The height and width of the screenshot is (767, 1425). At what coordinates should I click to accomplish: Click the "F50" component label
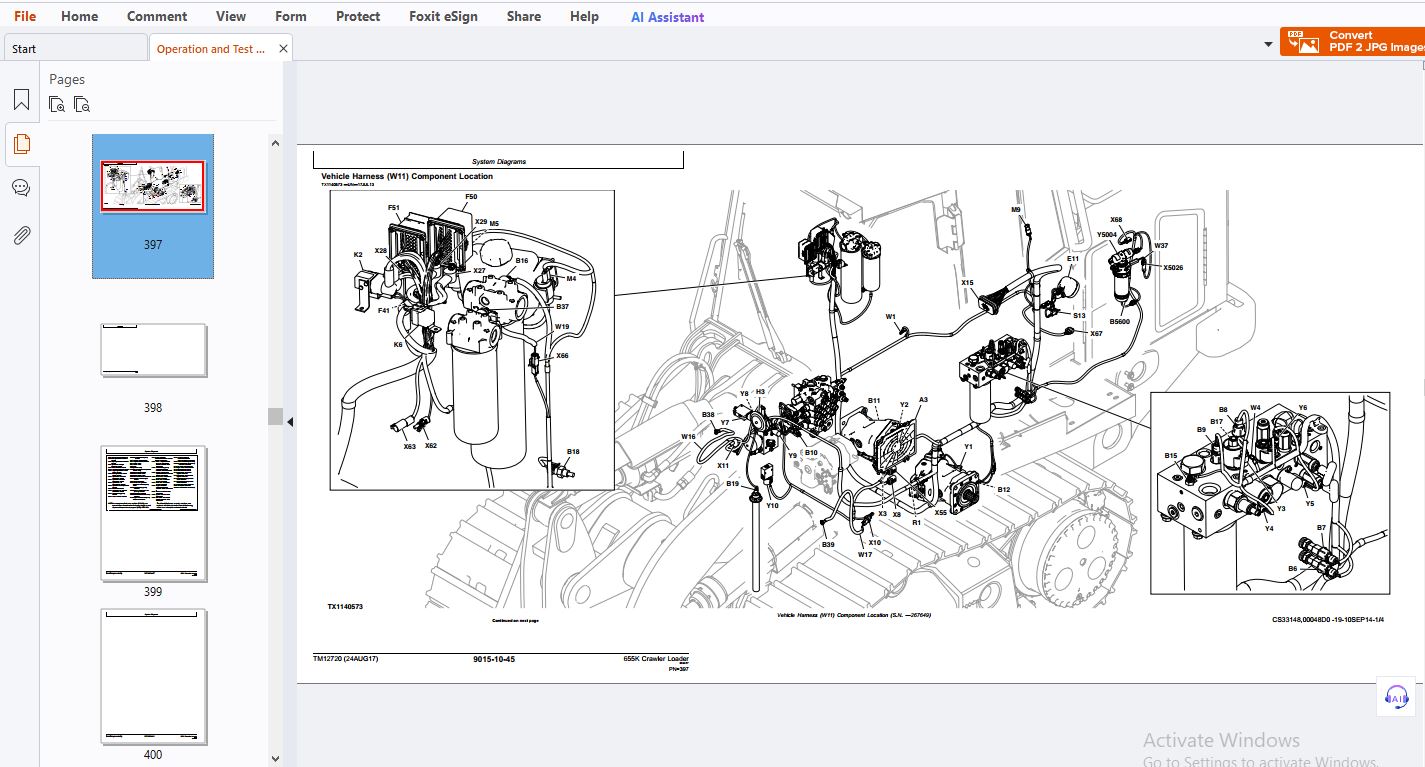(x=471, y=197)
